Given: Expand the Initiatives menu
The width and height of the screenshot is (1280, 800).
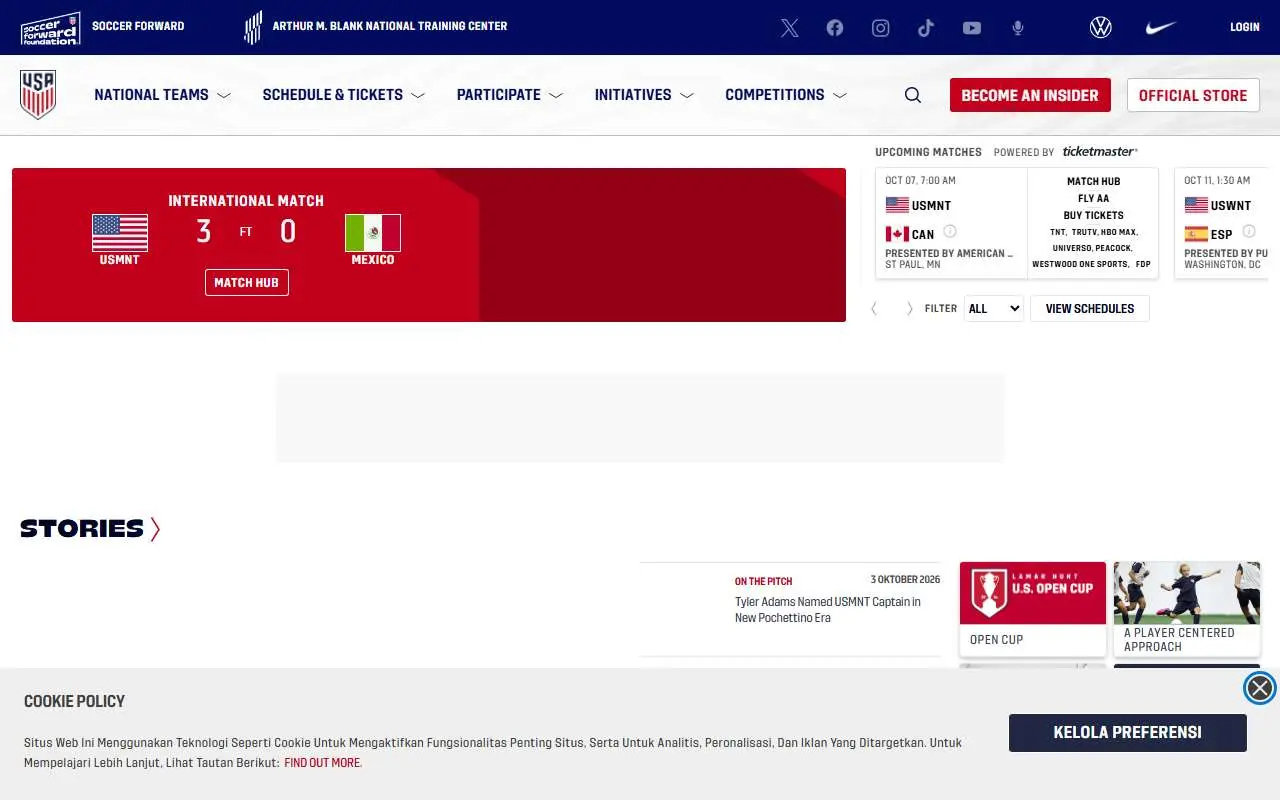Looking at the screenshot, I should [644, 95].
